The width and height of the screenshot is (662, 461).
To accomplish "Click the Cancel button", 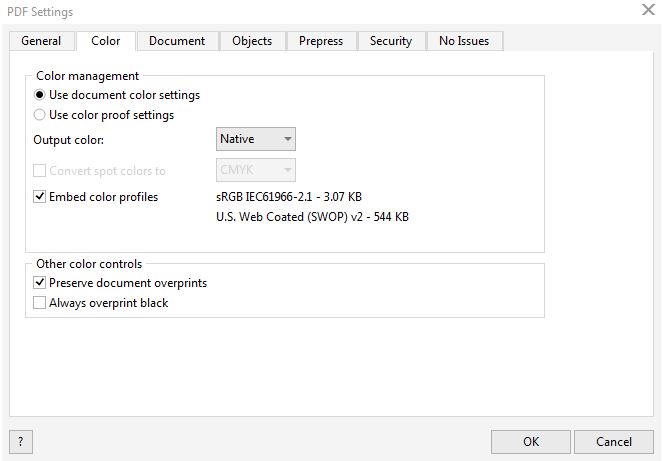I will (614, 442).
